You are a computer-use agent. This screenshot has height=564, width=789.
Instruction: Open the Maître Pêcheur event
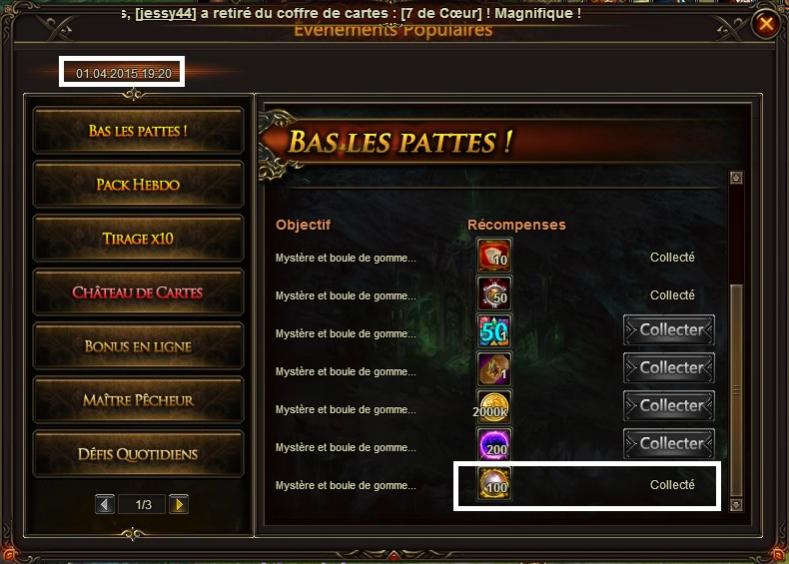[138, 400]
